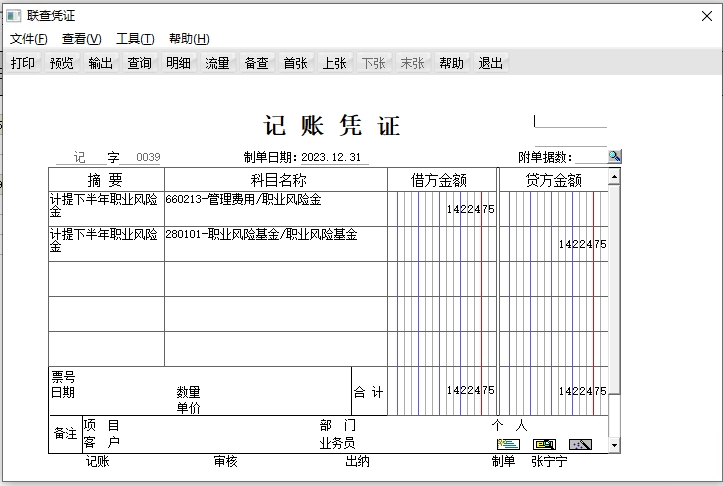Click the 打印 toolbar button

click(x=23, y=63)
